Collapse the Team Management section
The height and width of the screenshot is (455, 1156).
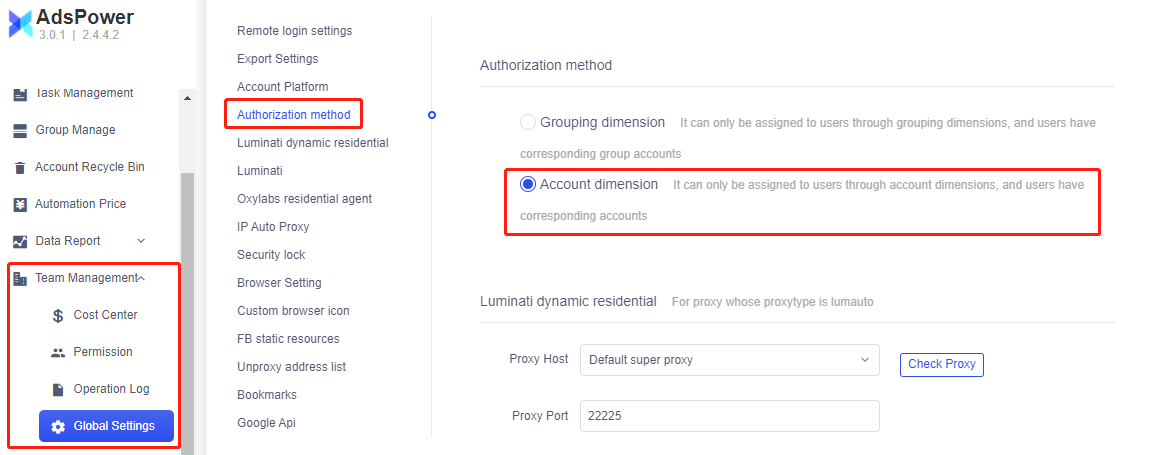[141, 278]
